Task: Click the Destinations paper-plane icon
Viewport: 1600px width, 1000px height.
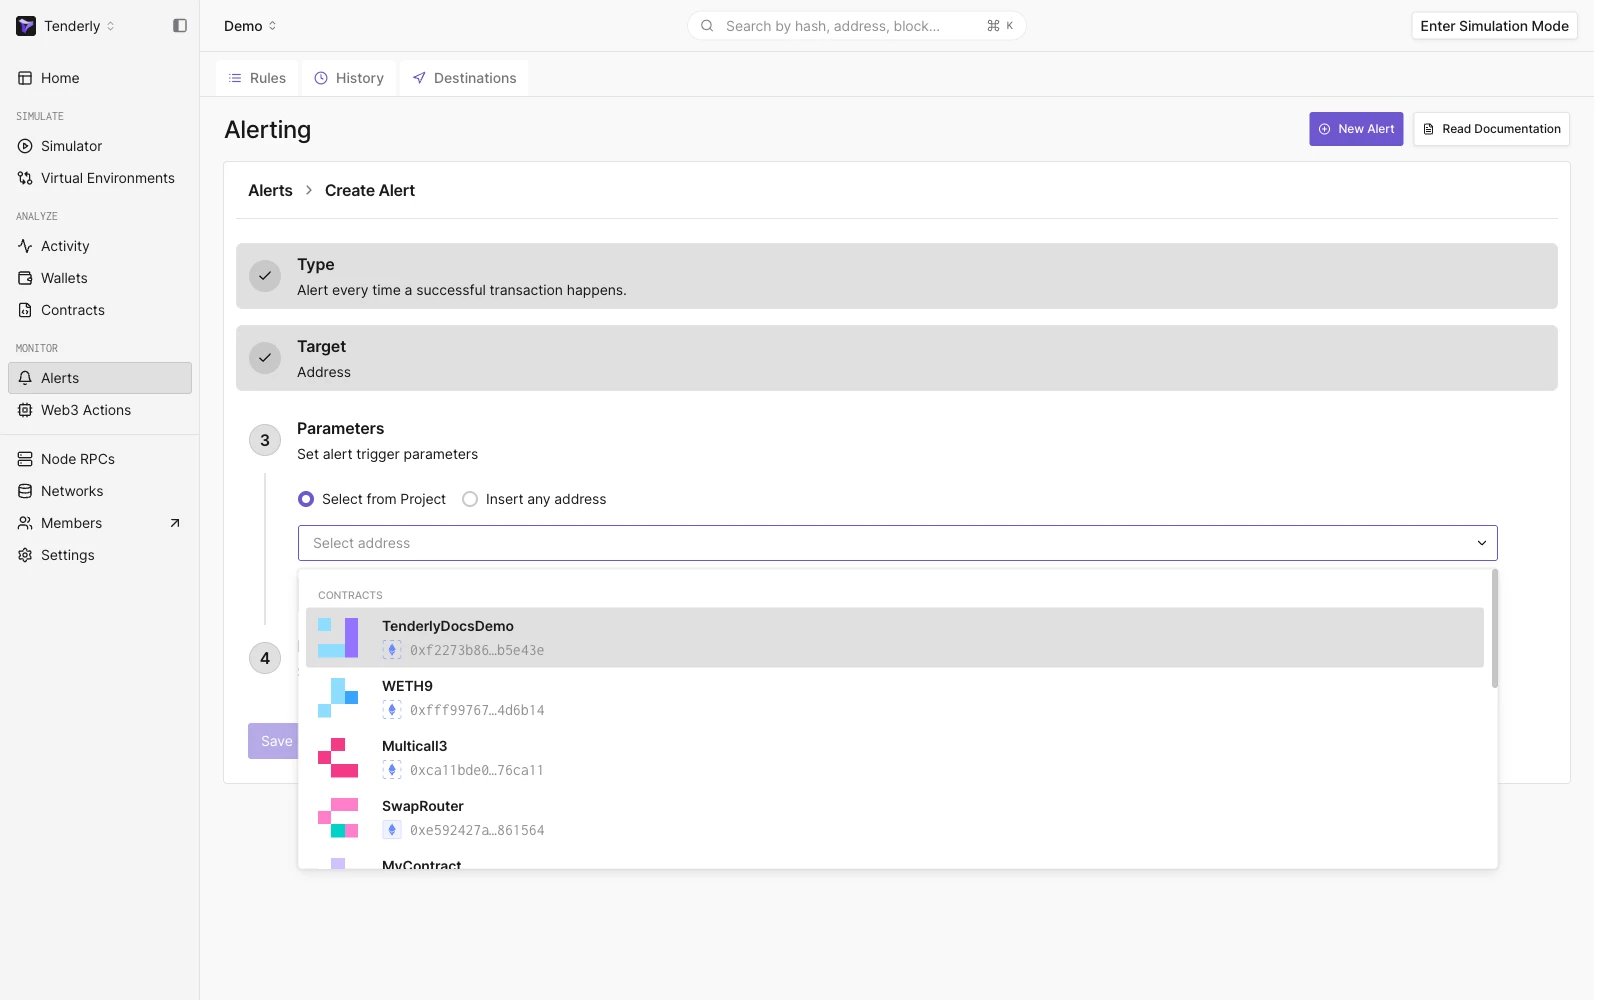Action: (419, 78)
